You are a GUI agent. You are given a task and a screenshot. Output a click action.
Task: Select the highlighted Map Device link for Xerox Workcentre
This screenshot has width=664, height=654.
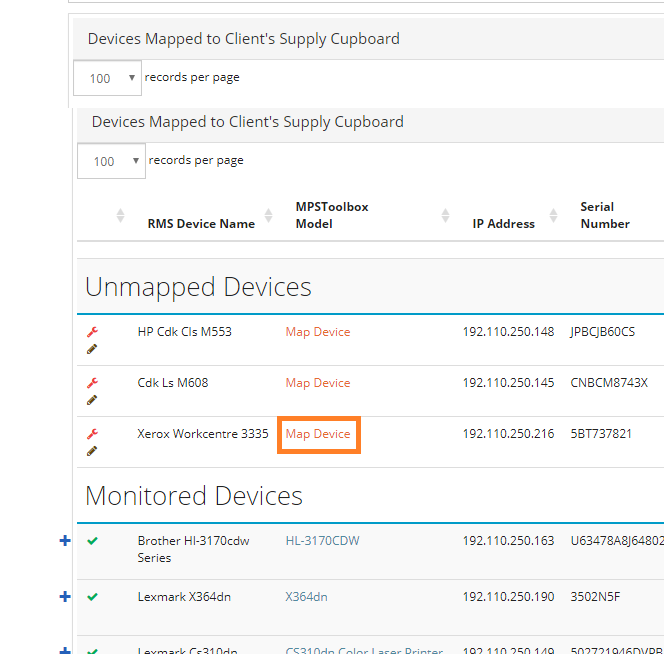318,434
